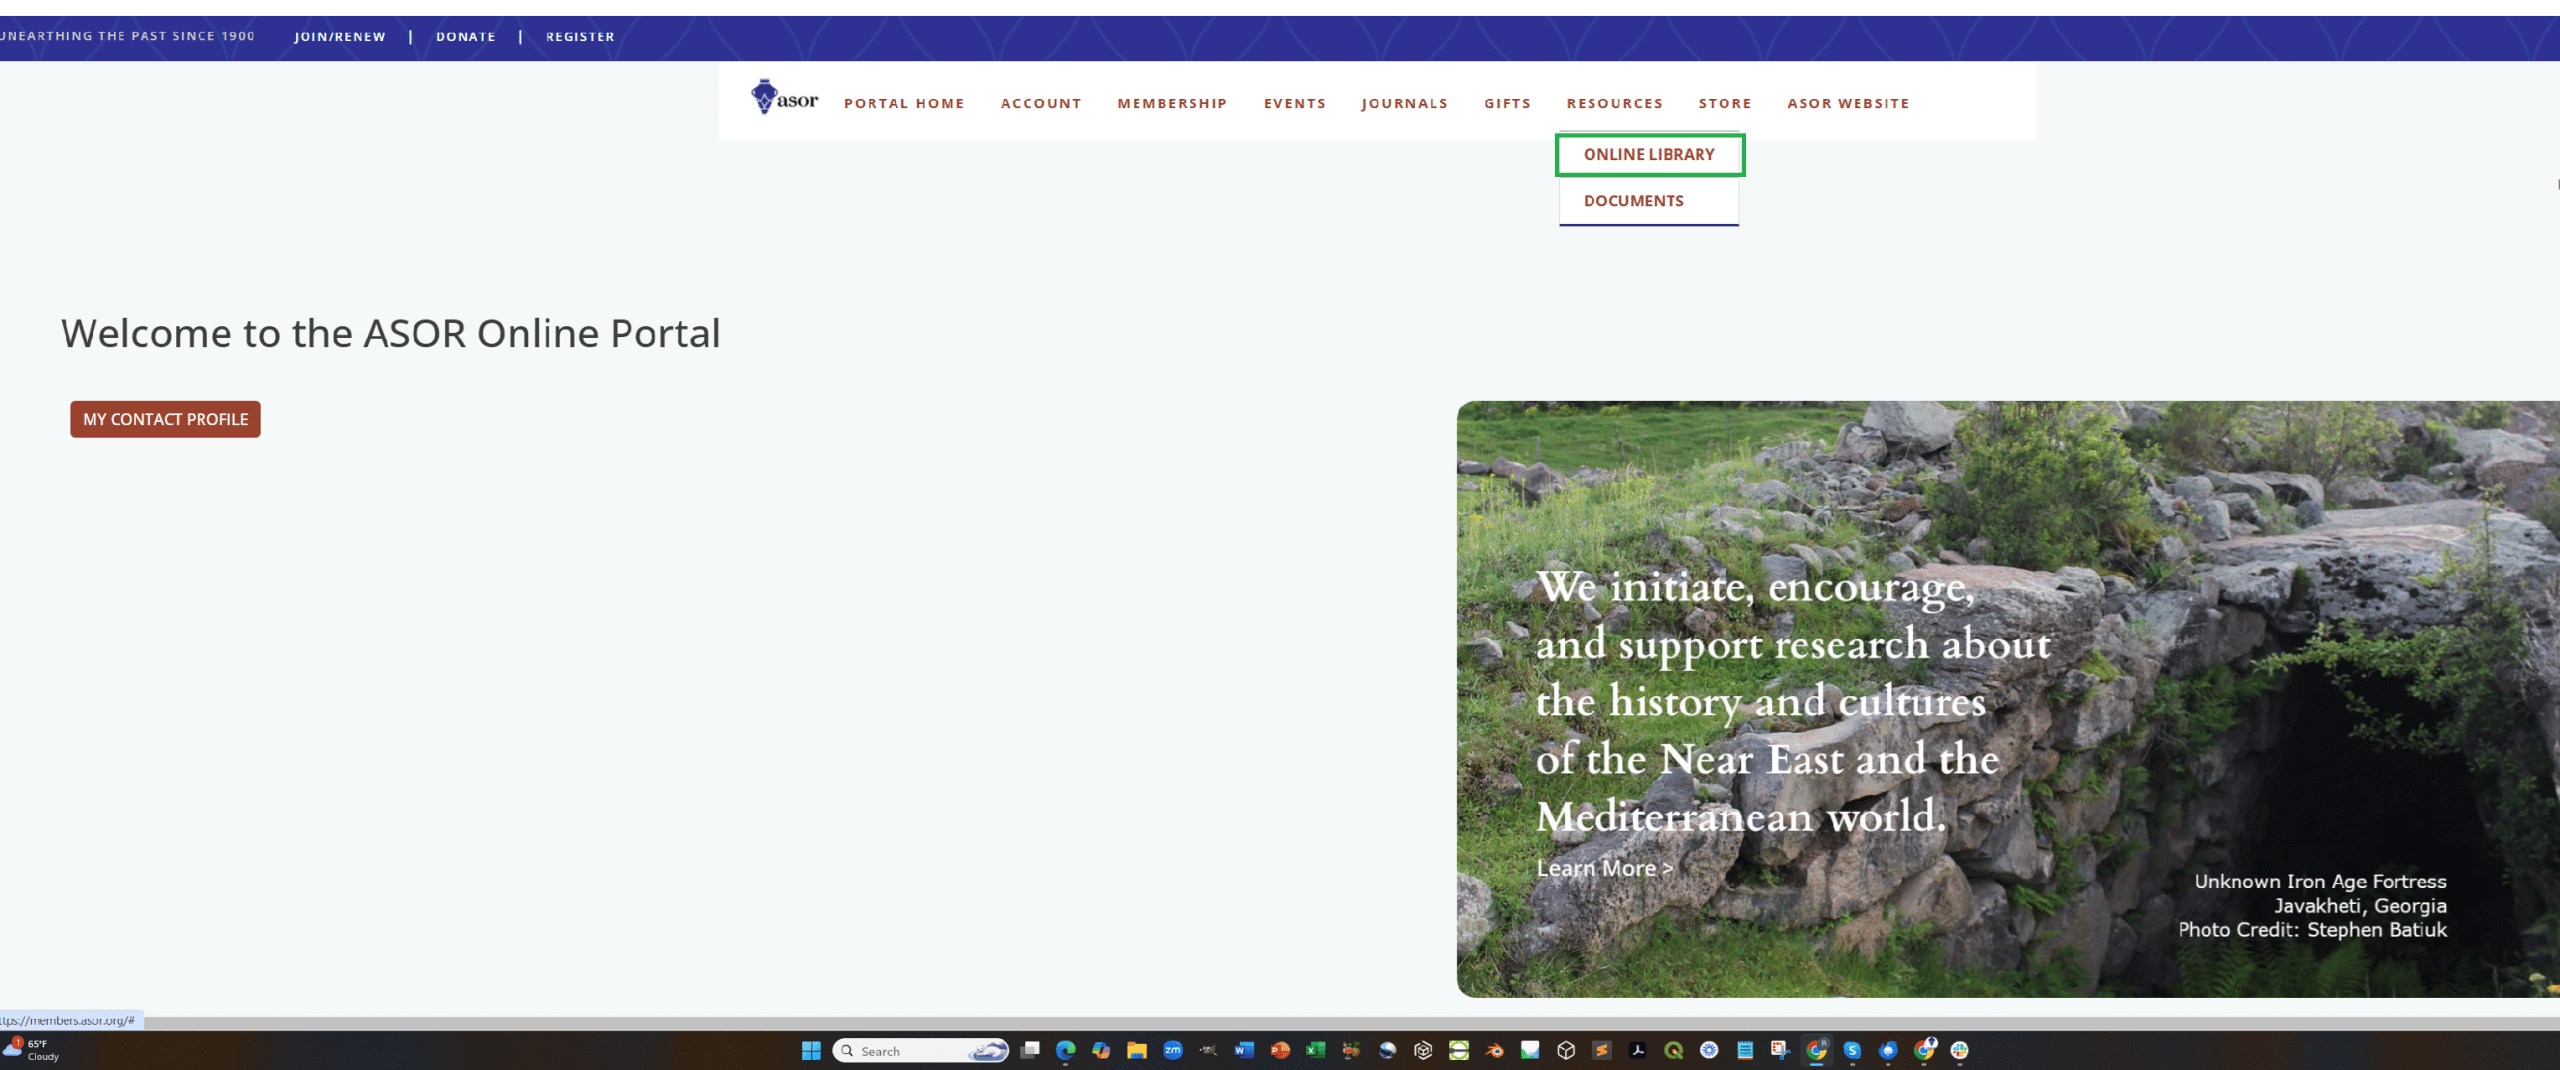This screenshot has width=2560, height=1070.
Task: Click the Iron Age Fortress banner image
Action: pos(2008,699)
